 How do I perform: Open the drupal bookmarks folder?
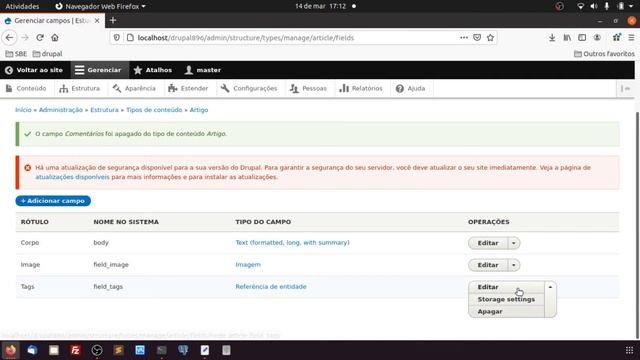click(47, 54)
